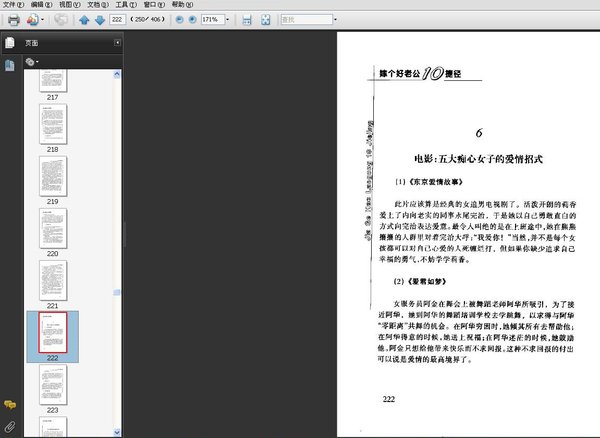Open the zoom level dropdown arrow
600x438 pixels.
tap(228, 20)
